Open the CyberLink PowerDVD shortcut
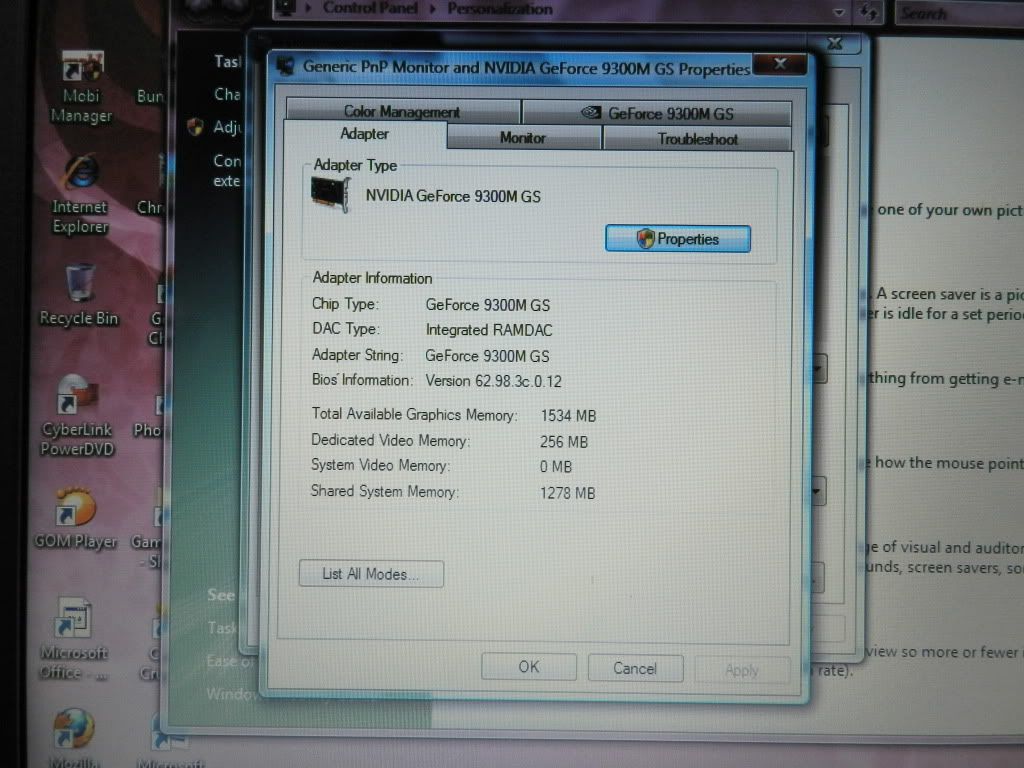This screenshot has width=1024, height=768. (x=77, y=415)
